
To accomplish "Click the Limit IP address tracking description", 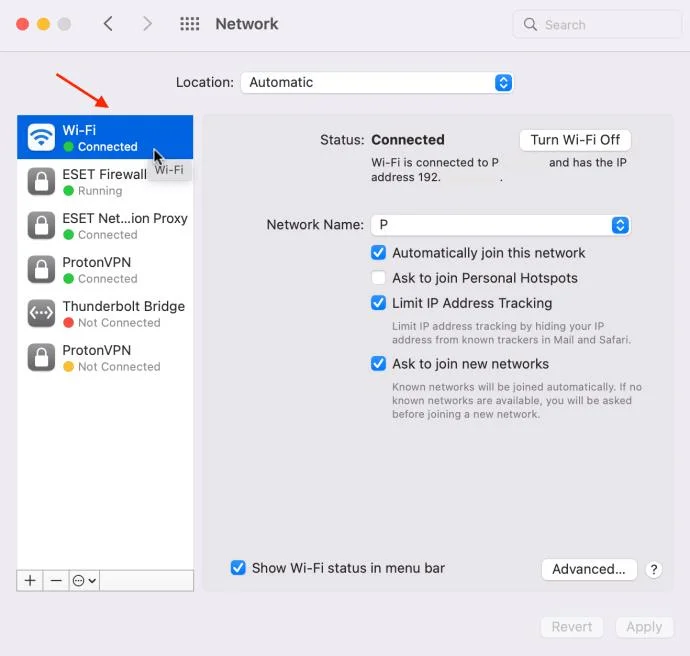I will [x=511, y=333].
